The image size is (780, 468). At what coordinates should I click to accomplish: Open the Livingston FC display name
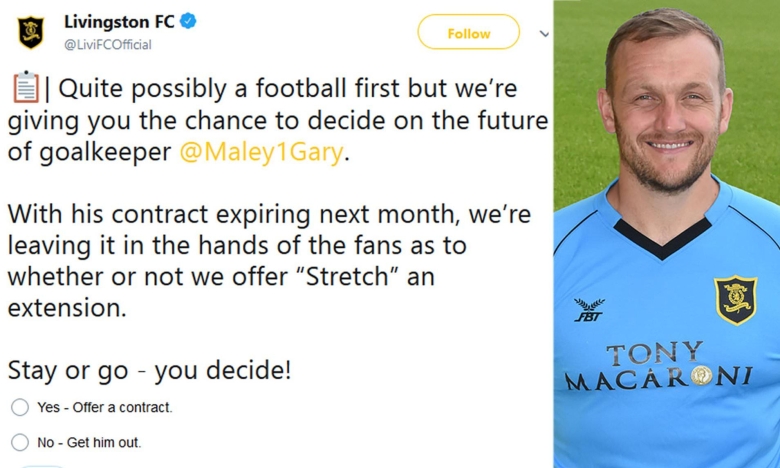119,22
